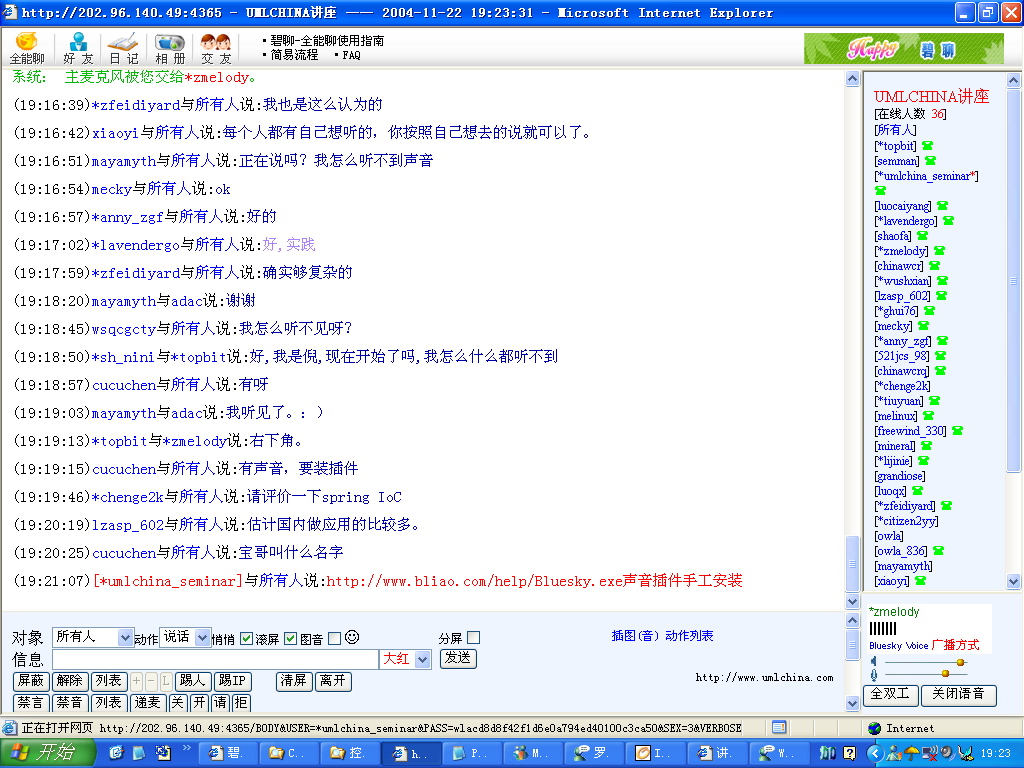Open the 全能聊 toolbar icon
The width and height of the screenshot is (1024, 768).
point(27,49)
